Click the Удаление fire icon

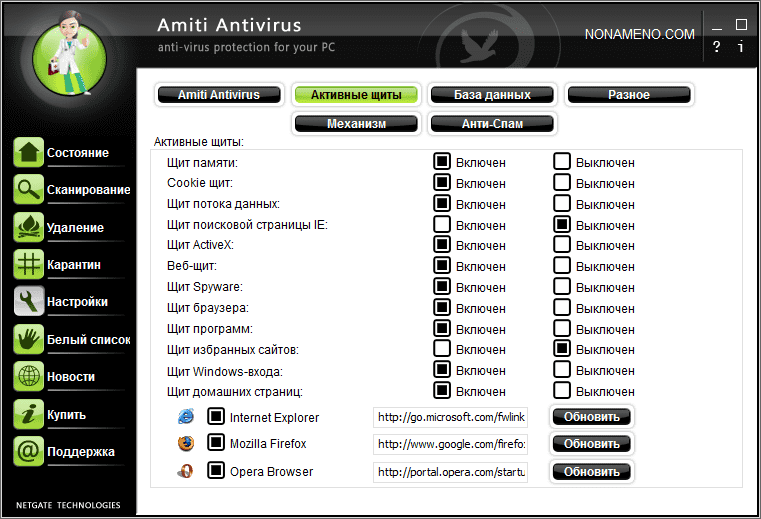(x=29, y=227)
